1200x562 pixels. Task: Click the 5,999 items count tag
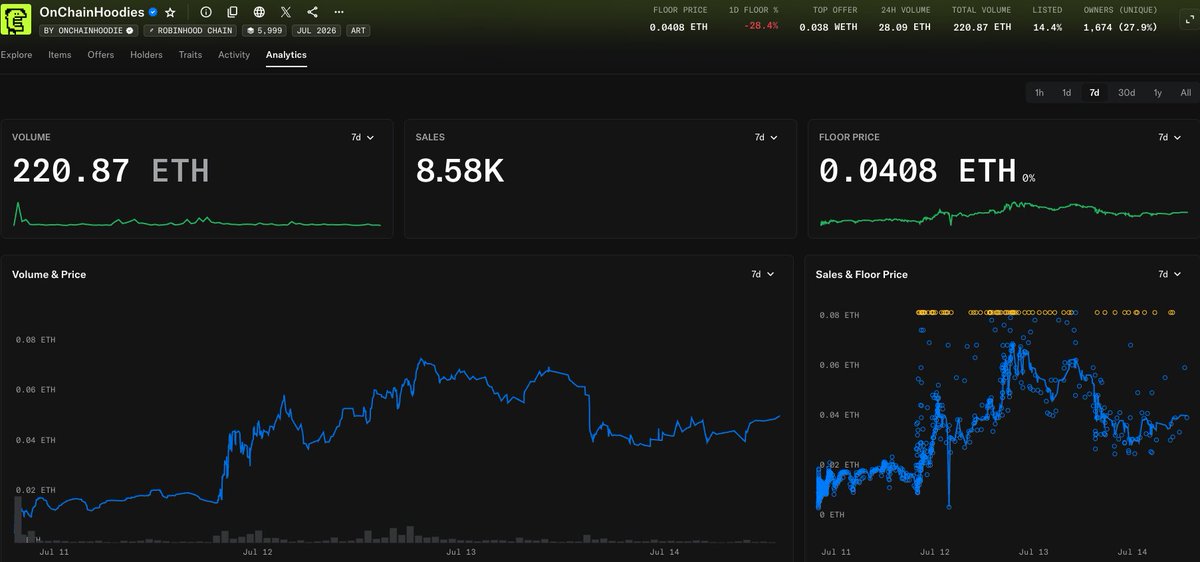[265, 30]
